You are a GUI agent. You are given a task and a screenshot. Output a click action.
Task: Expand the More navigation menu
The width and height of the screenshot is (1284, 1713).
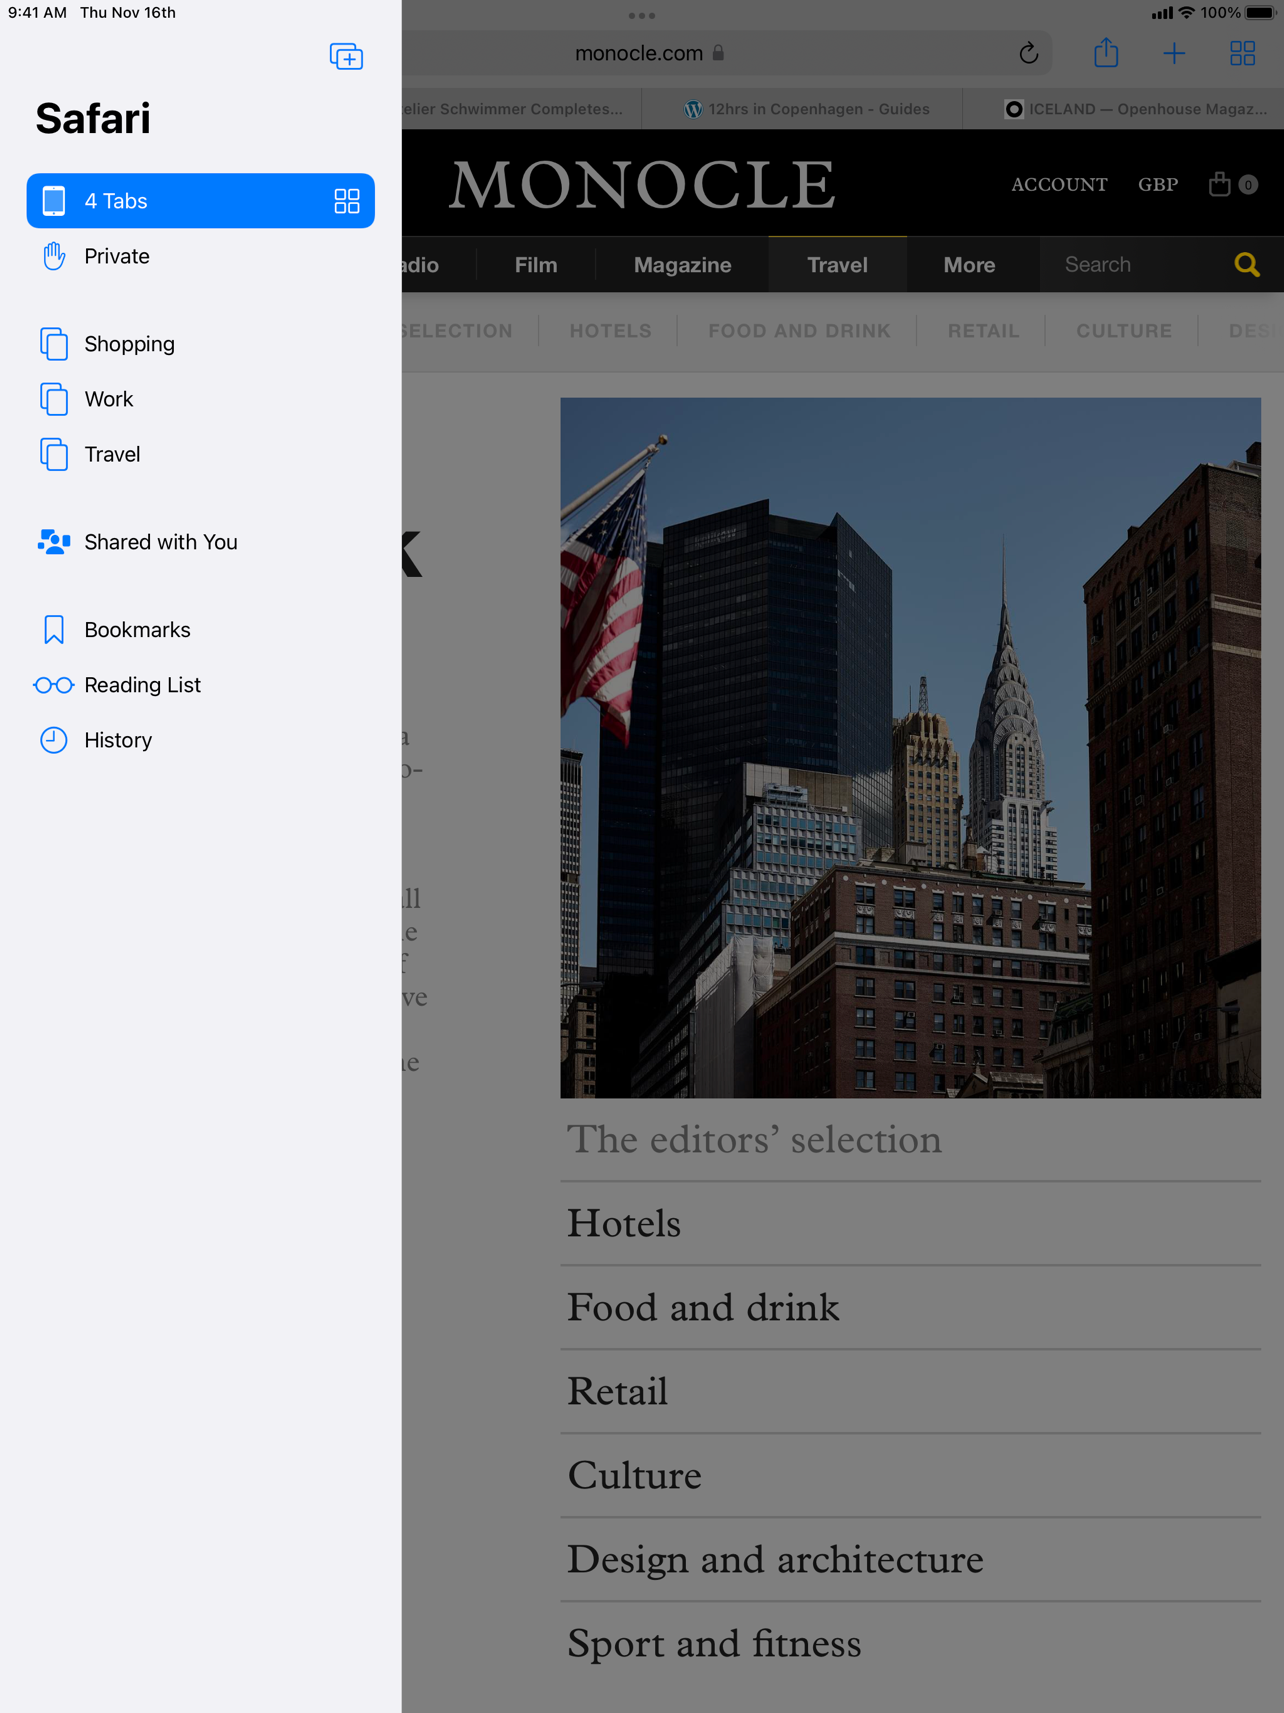tap(969, 265)
